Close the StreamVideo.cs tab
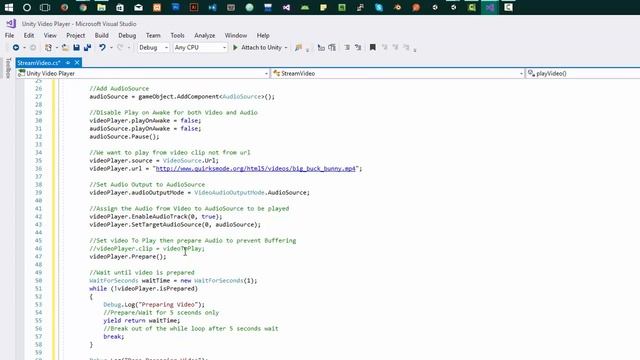This screenshot has height=360, width=640. [x=77, y=62]
